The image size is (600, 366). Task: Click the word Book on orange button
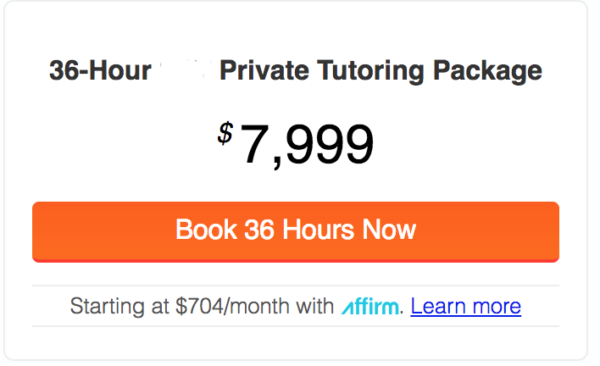(x=206, y=230)
